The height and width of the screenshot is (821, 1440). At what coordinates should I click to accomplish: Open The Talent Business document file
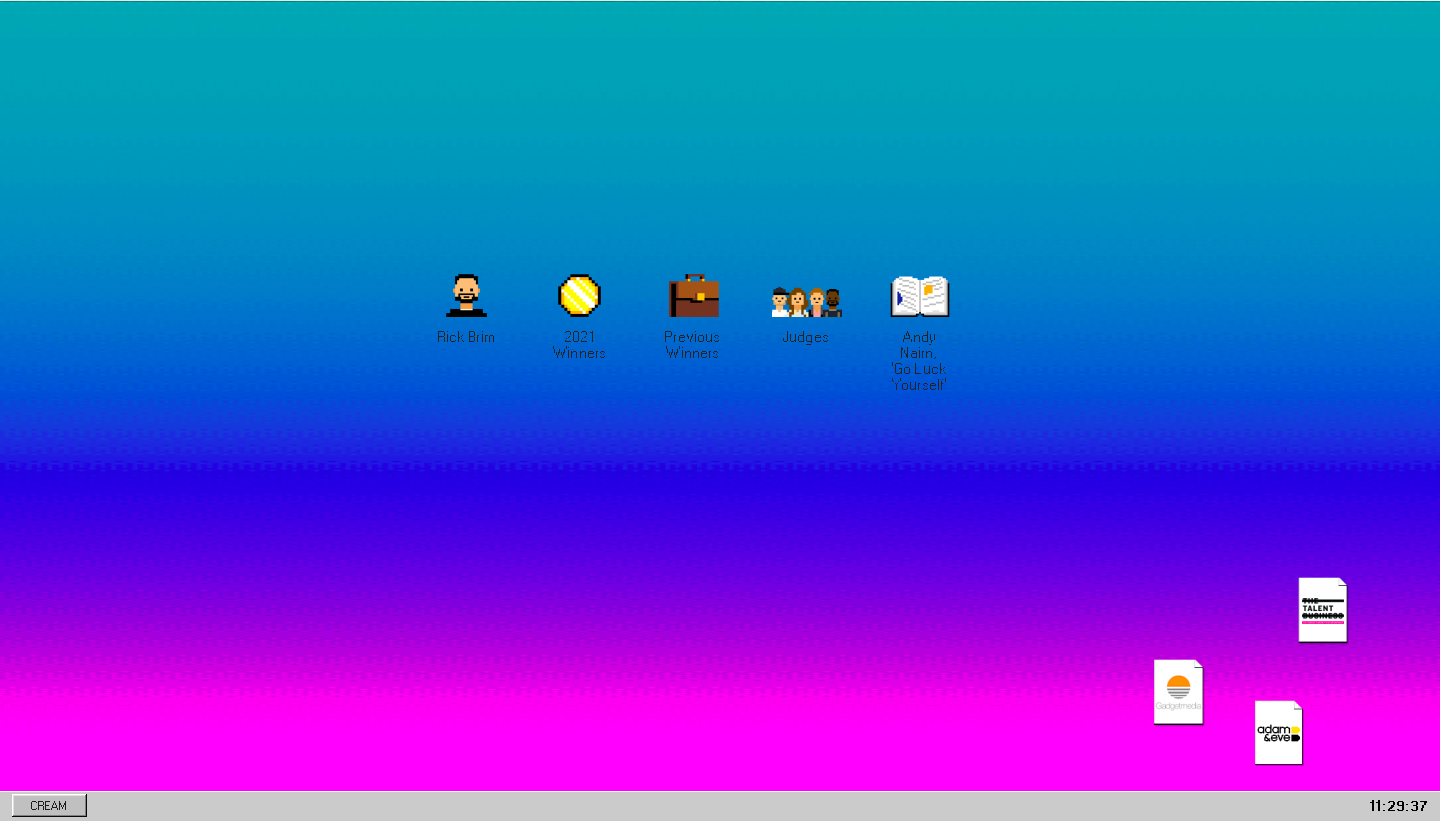[x=1322, y=609]
